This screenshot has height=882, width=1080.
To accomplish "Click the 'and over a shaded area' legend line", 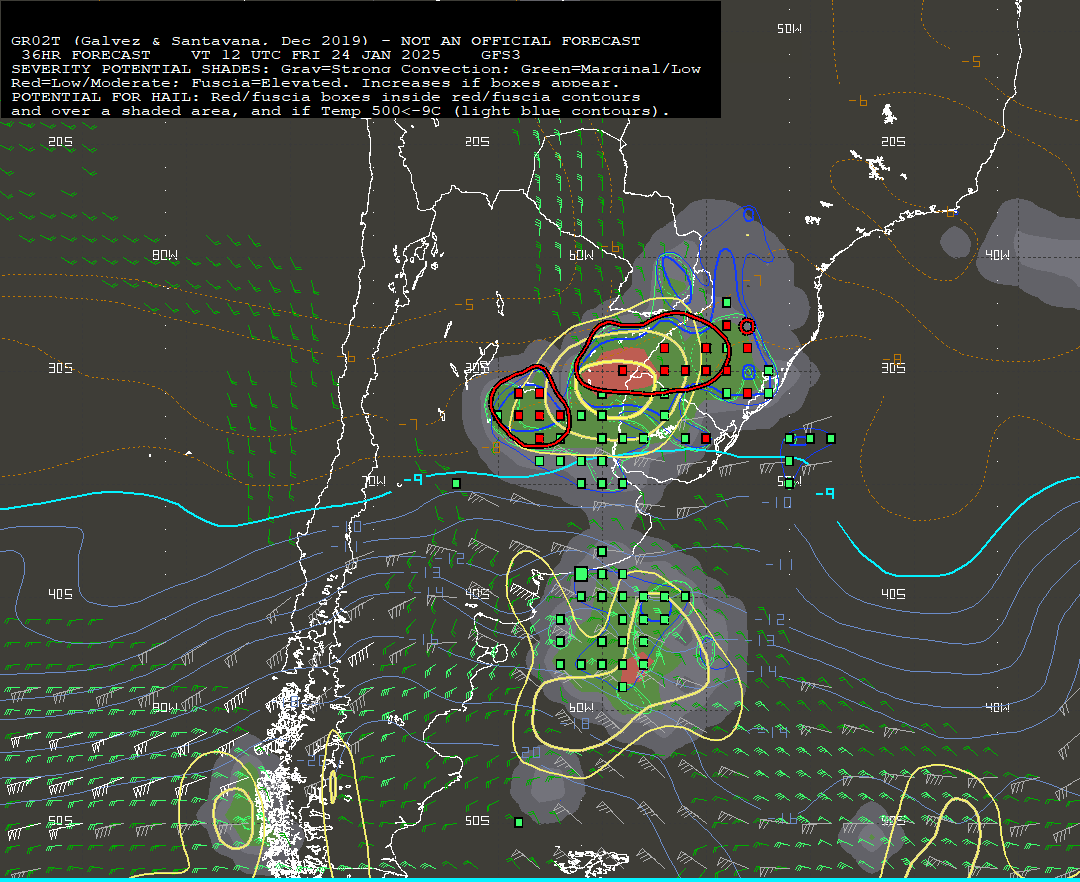I will (x=340, y=111).
